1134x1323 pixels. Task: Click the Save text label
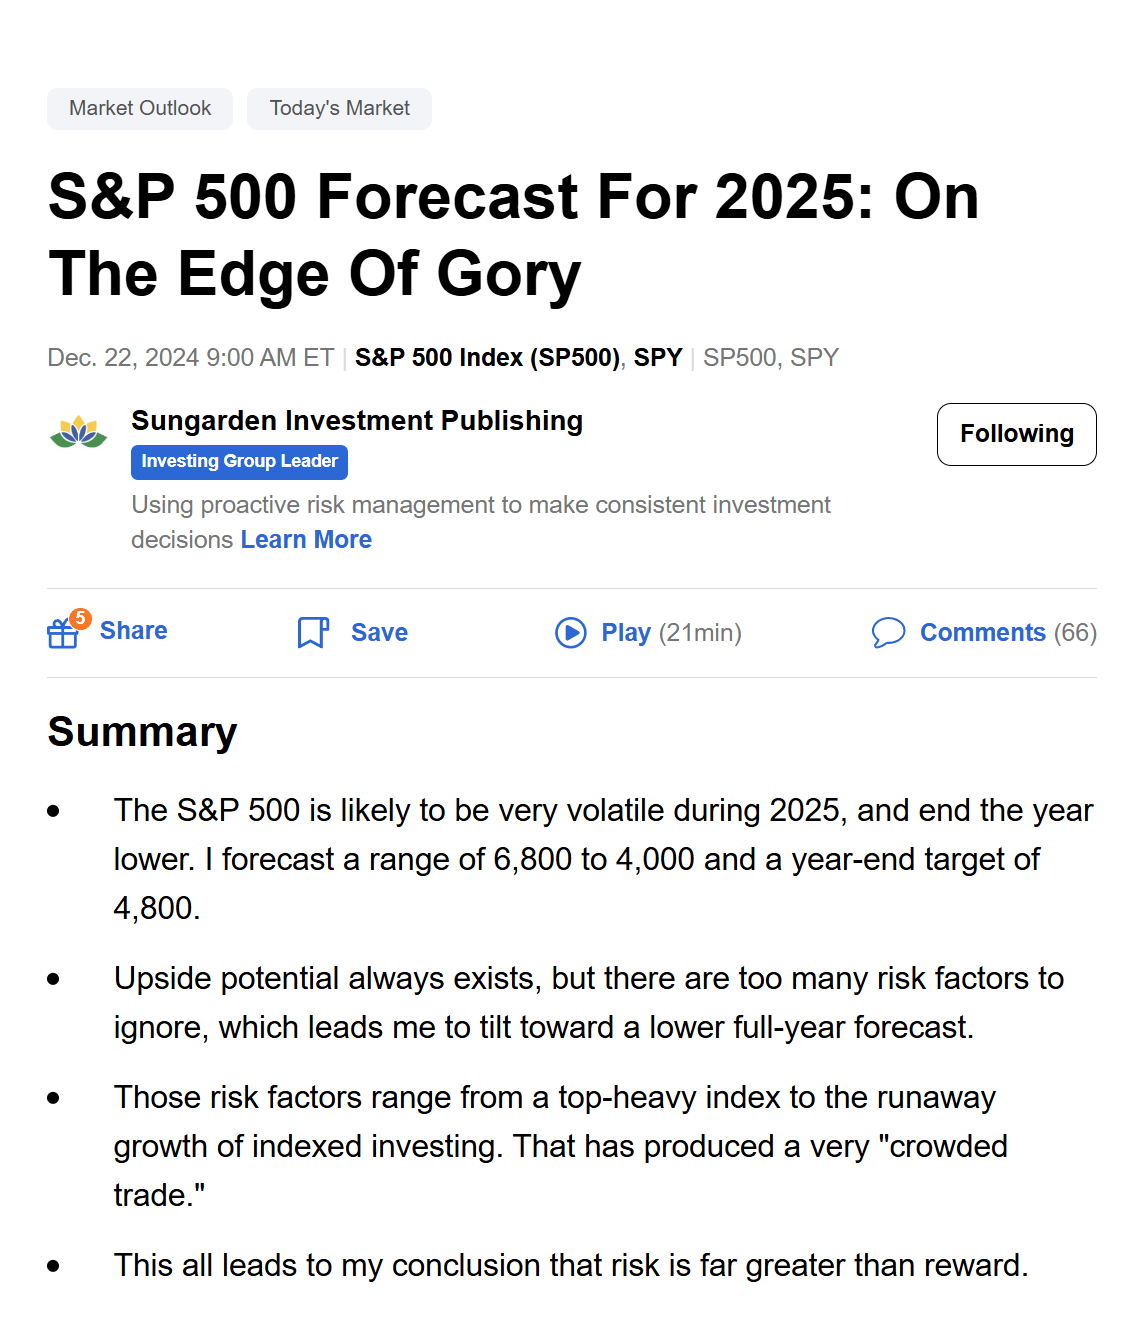tap(378, 632)
